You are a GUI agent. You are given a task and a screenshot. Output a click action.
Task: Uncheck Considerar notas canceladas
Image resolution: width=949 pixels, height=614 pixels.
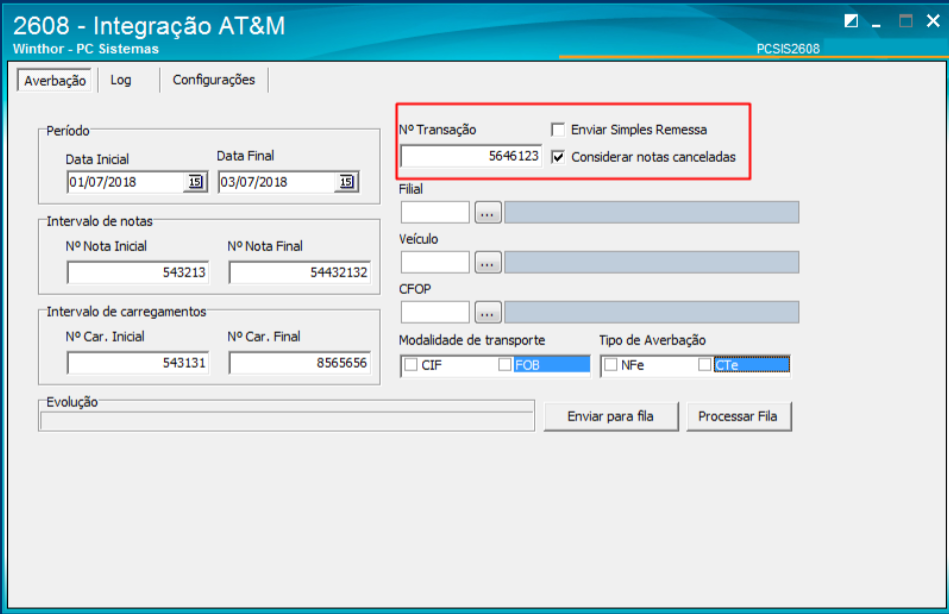(x=558, y=157)
